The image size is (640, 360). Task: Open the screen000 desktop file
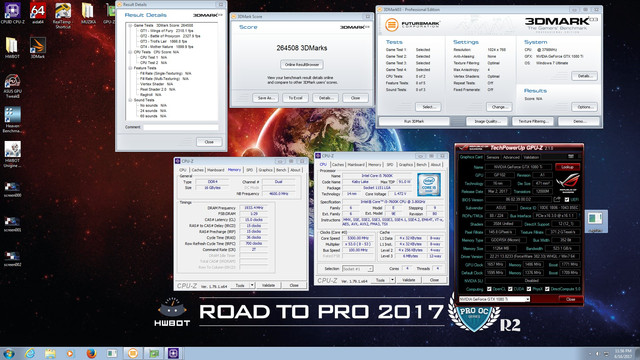[x=12, y=189]
